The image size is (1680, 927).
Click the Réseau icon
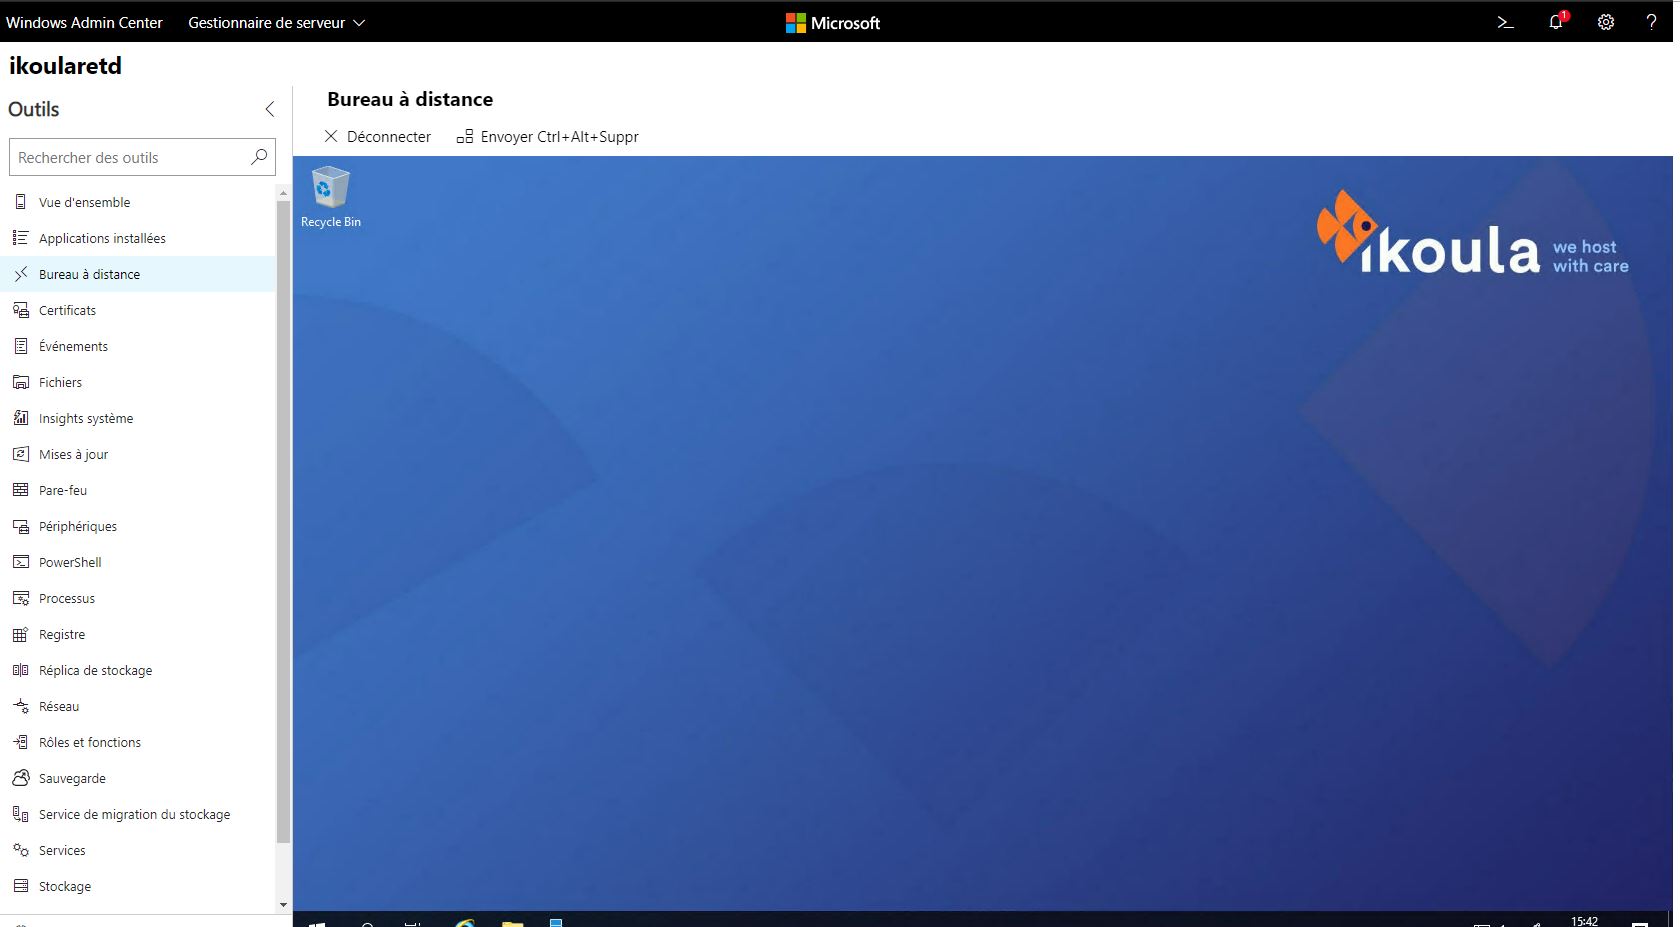tap(20, 706)
